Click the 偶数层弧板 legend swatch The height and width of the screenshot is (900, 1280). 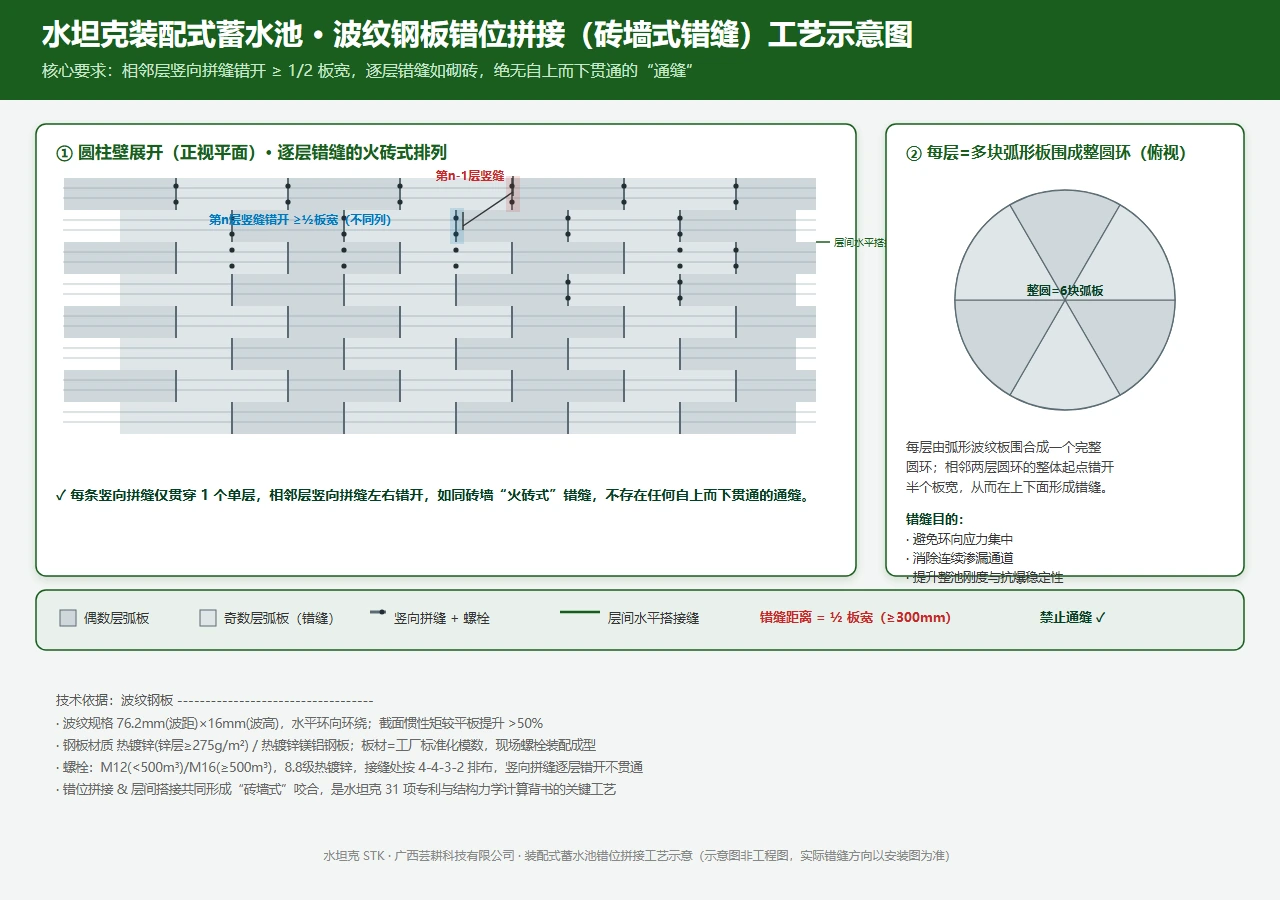click(x=68, y=618)
